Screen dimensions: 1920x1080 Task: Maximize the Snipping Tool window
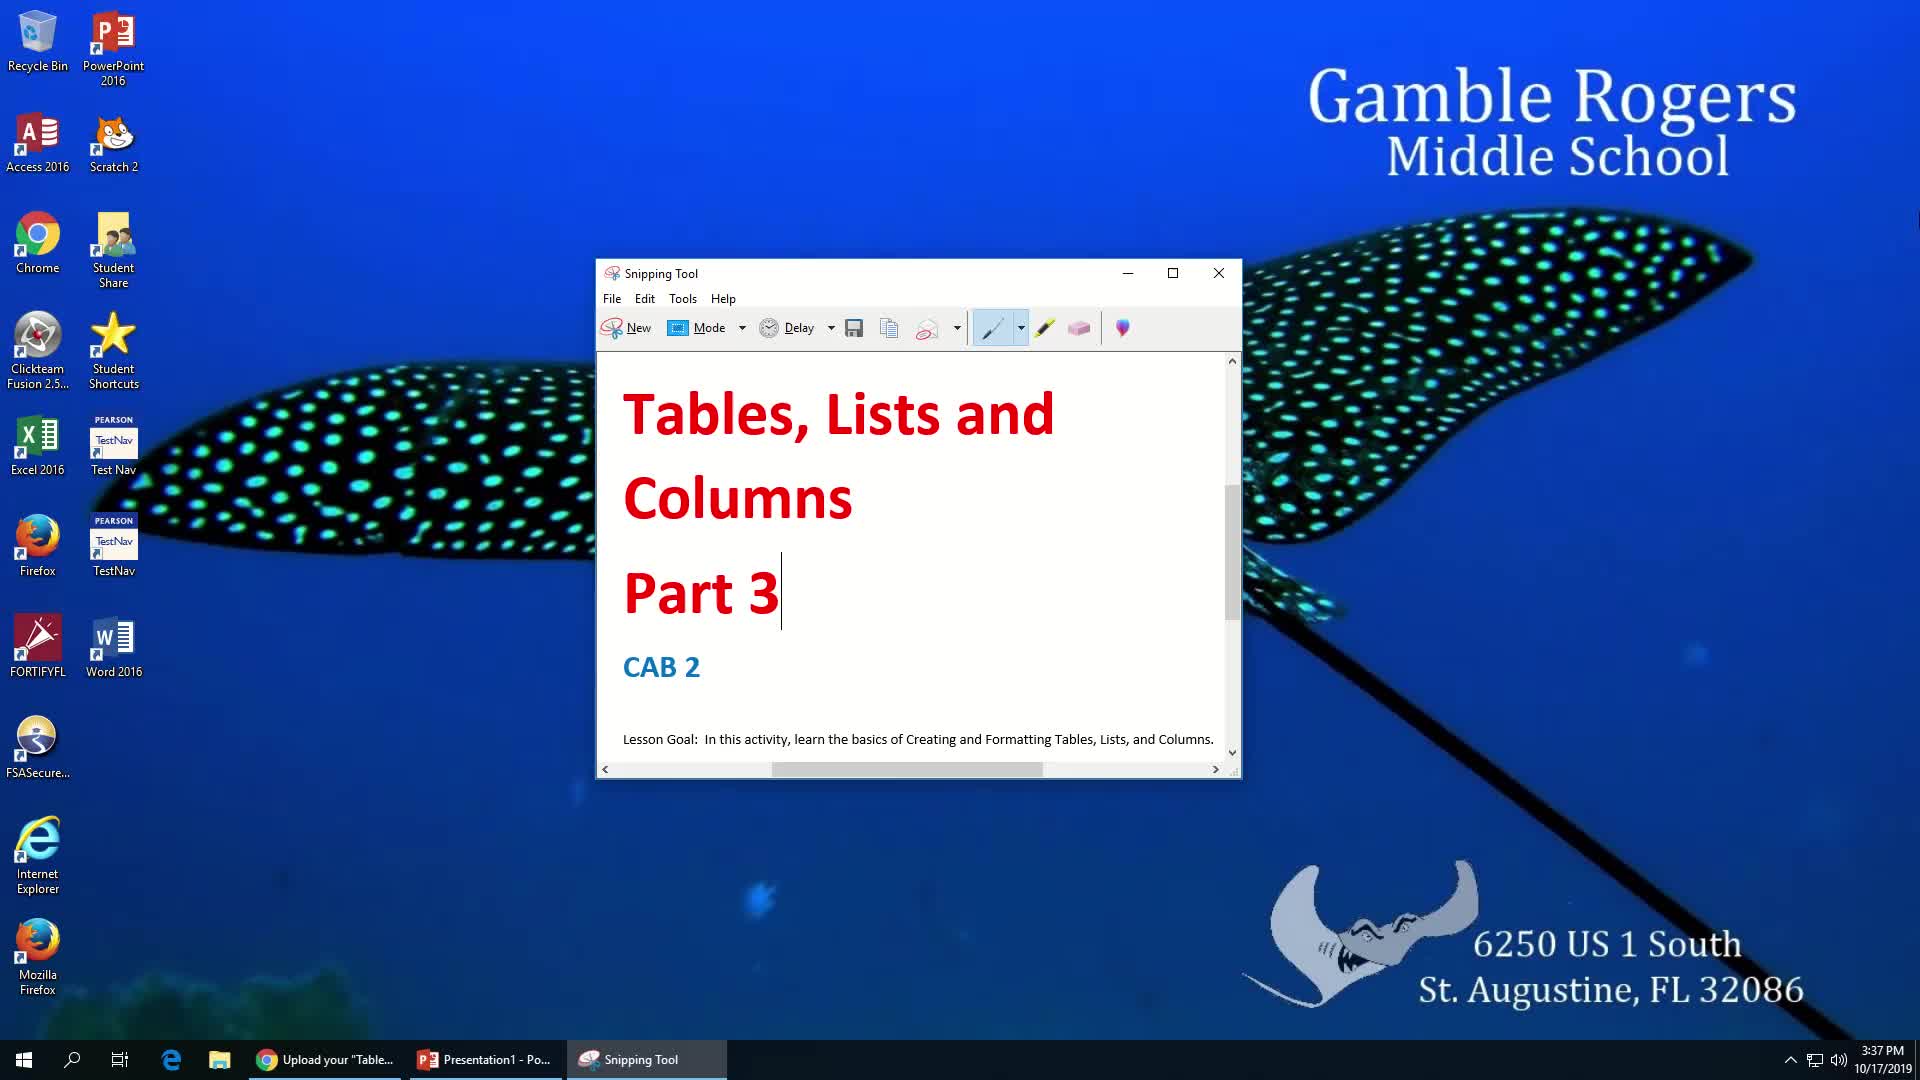1173,273
